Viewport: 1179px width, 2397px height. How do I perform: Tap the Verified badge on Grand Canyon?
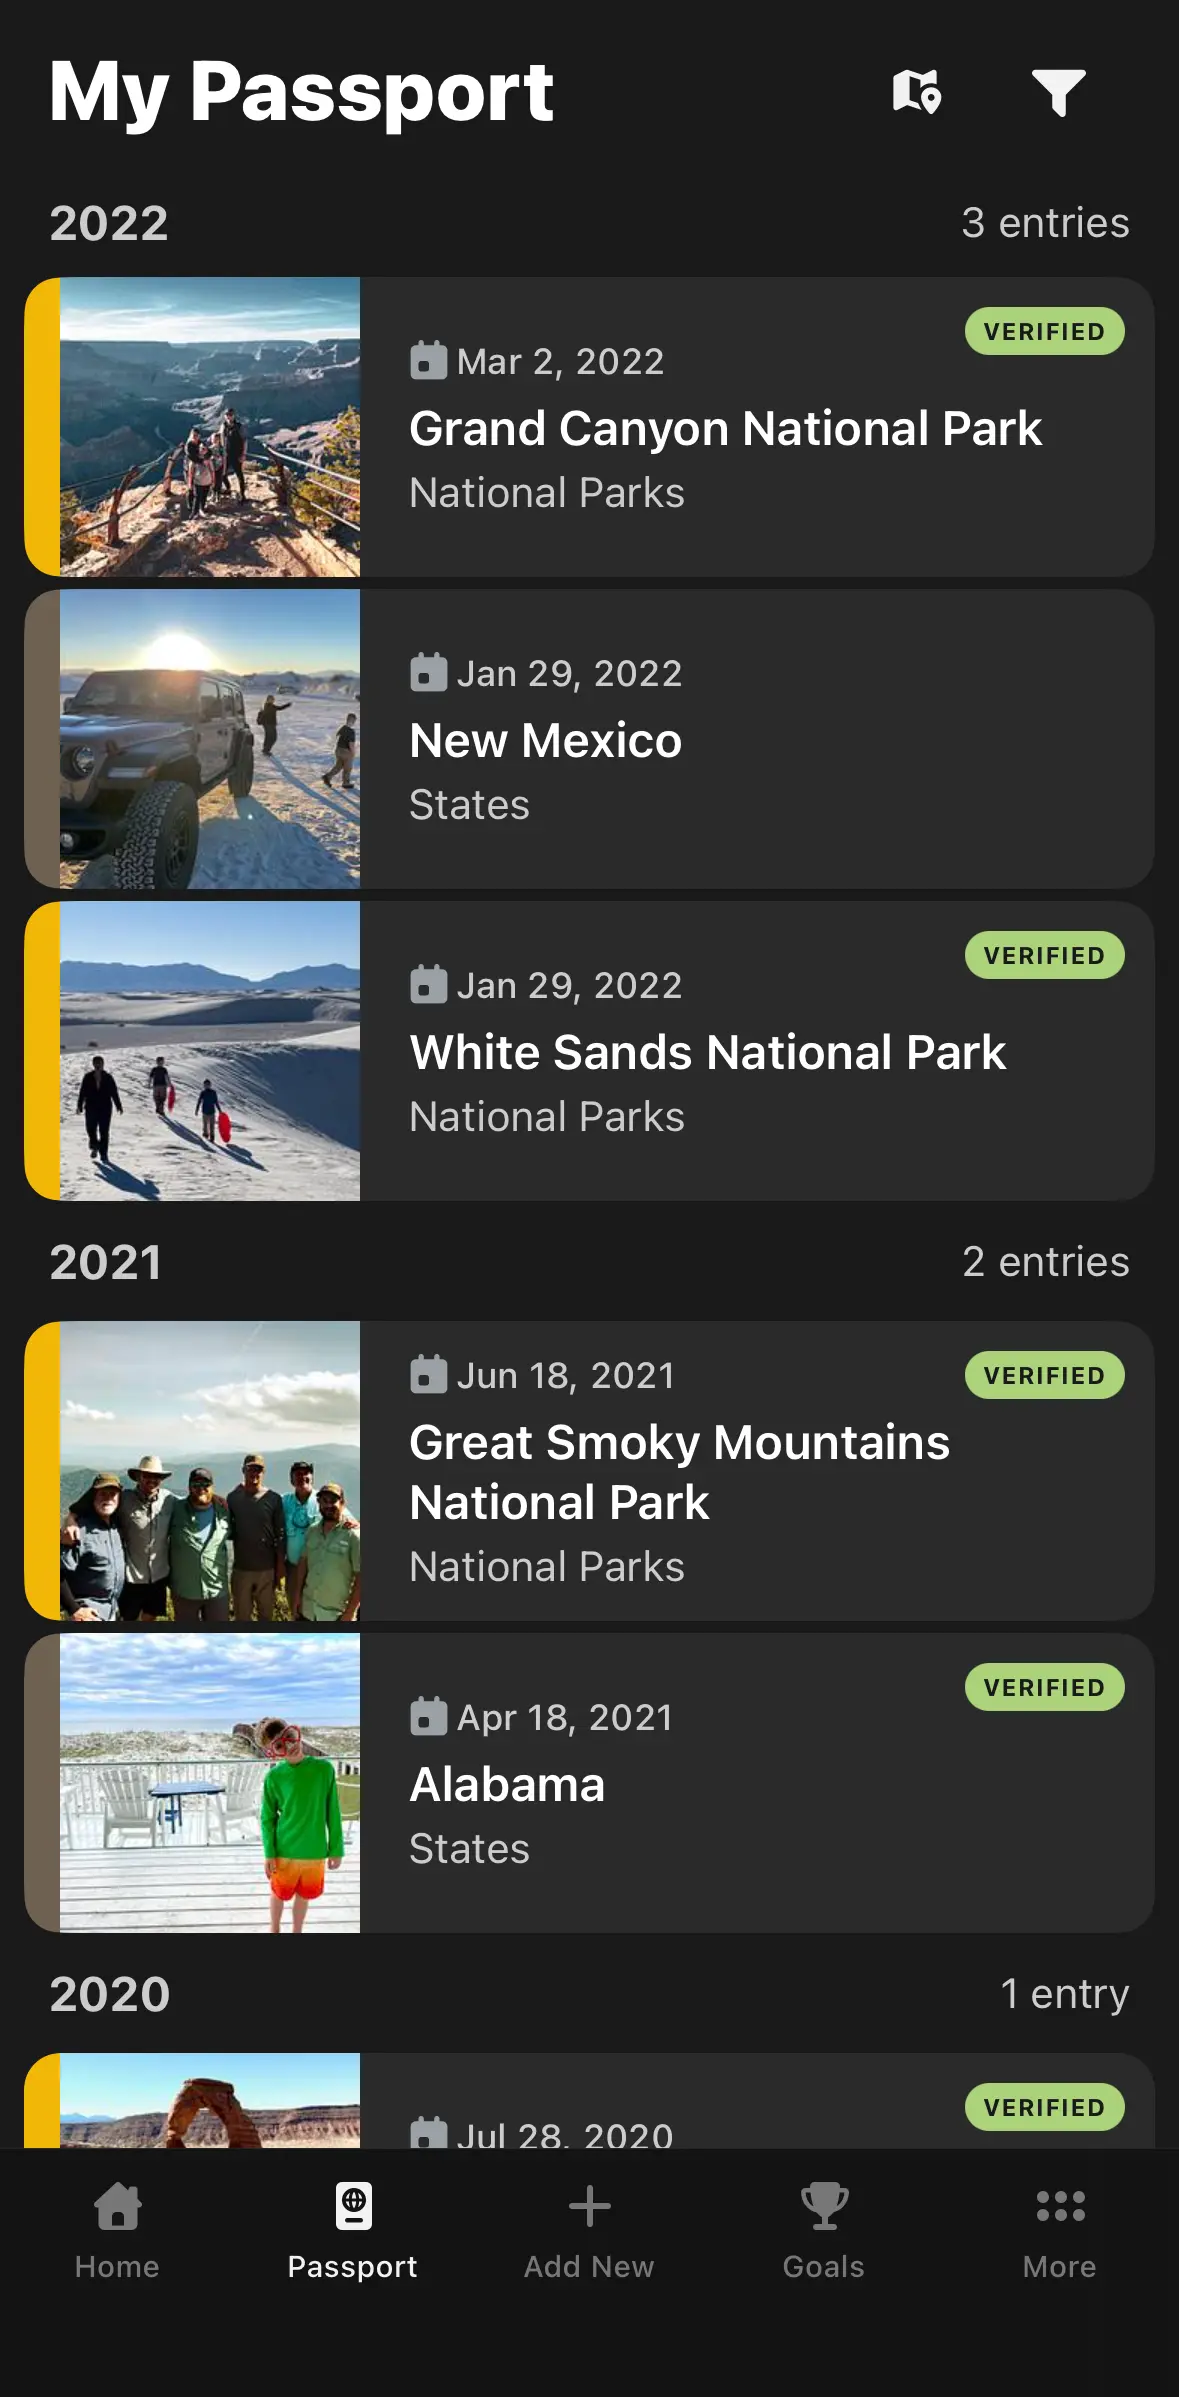(1044, 332)
